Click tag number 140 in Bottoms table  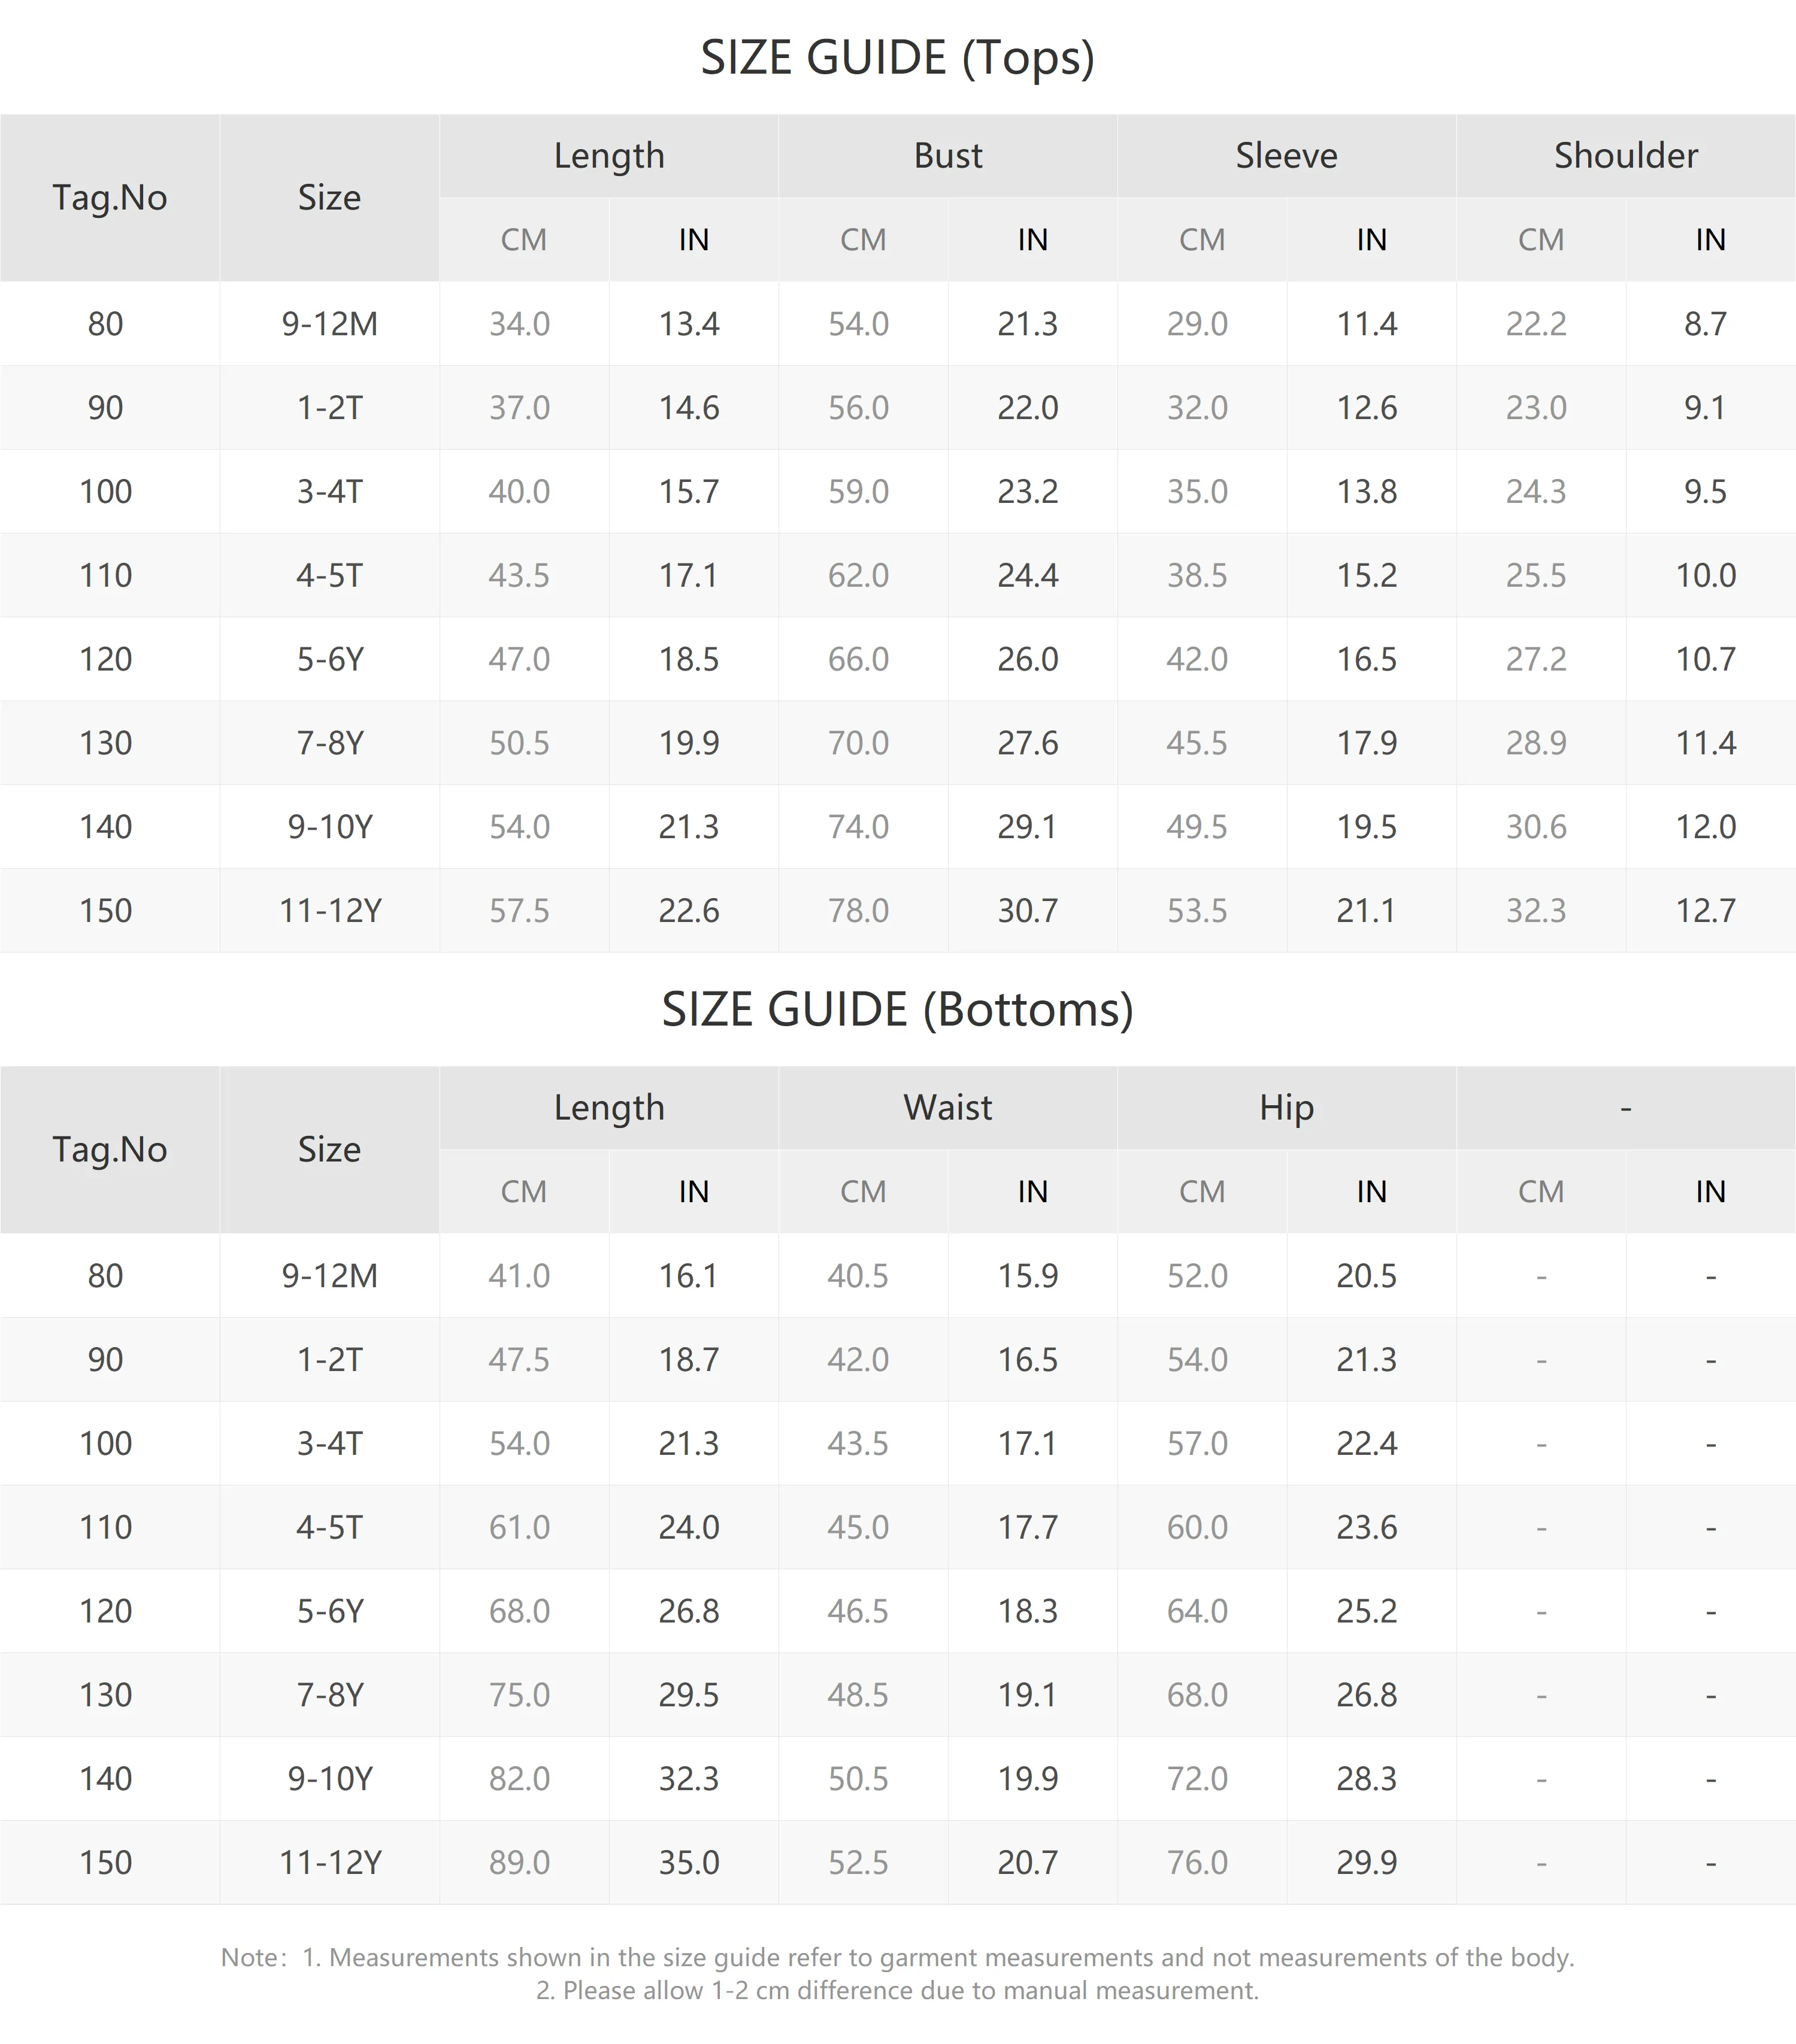pyautogui.click(x=106, y=1778)
